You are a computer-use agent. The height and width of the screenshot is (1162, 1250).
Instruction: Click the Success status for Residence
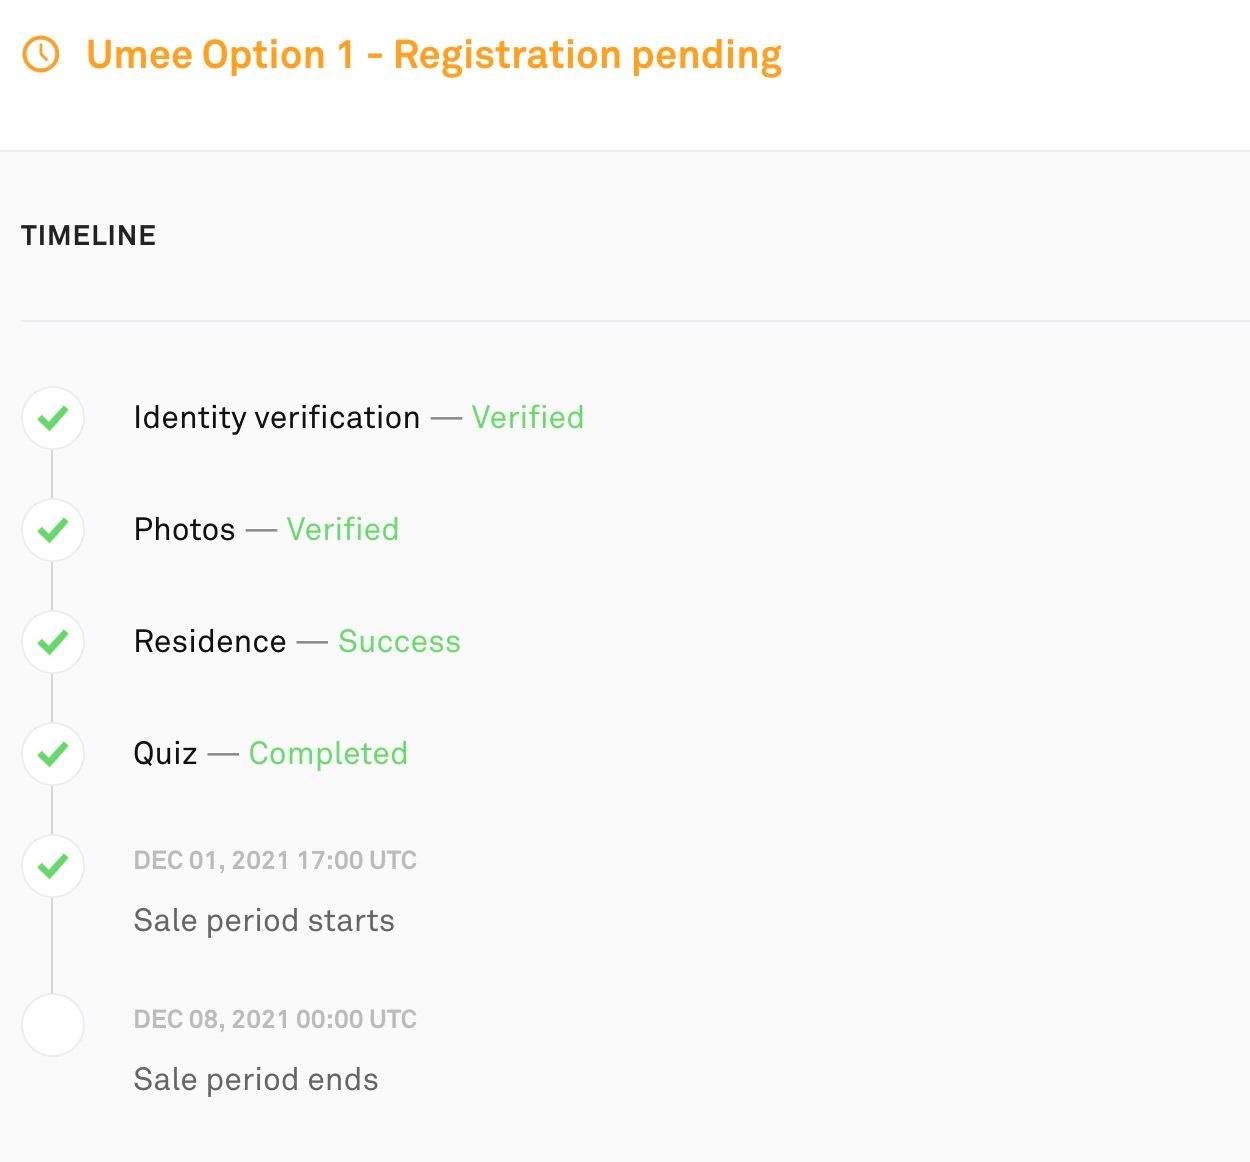click(399, 641)
